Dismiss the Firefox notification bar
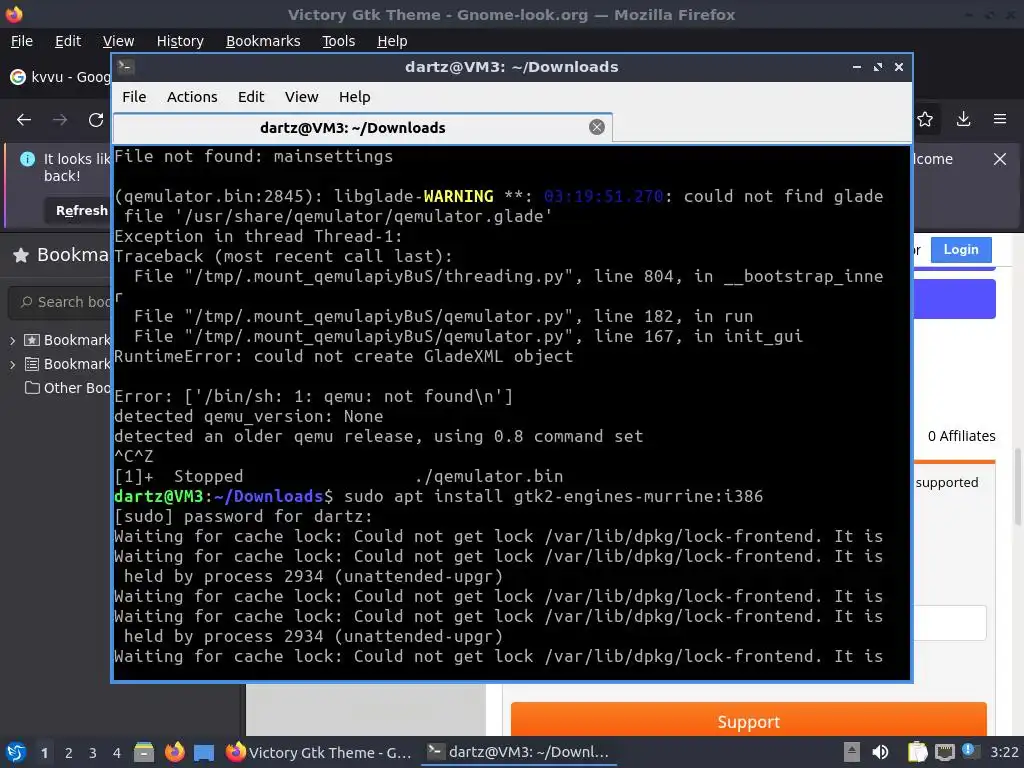Image resolution: width=1024 pixels, height=768 pixels. pos(1000,159)
